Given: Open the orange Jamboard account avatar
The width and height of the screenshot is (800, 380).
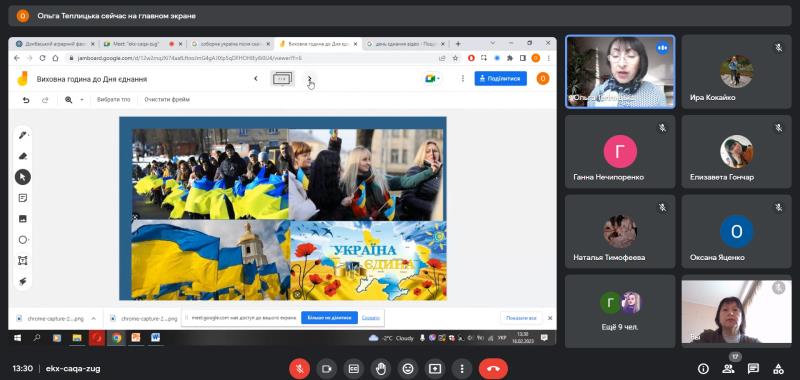Looking at the screenshot, I should point(543,79).
